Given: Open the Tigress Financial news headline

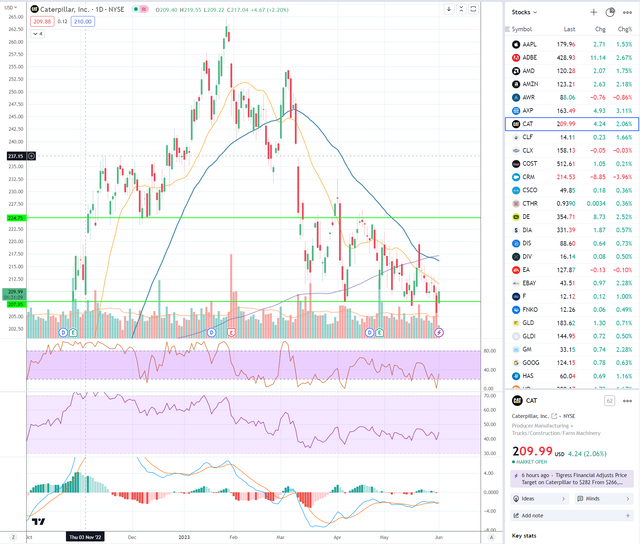Looking at the screenshot, I should [x=572, y=479].
